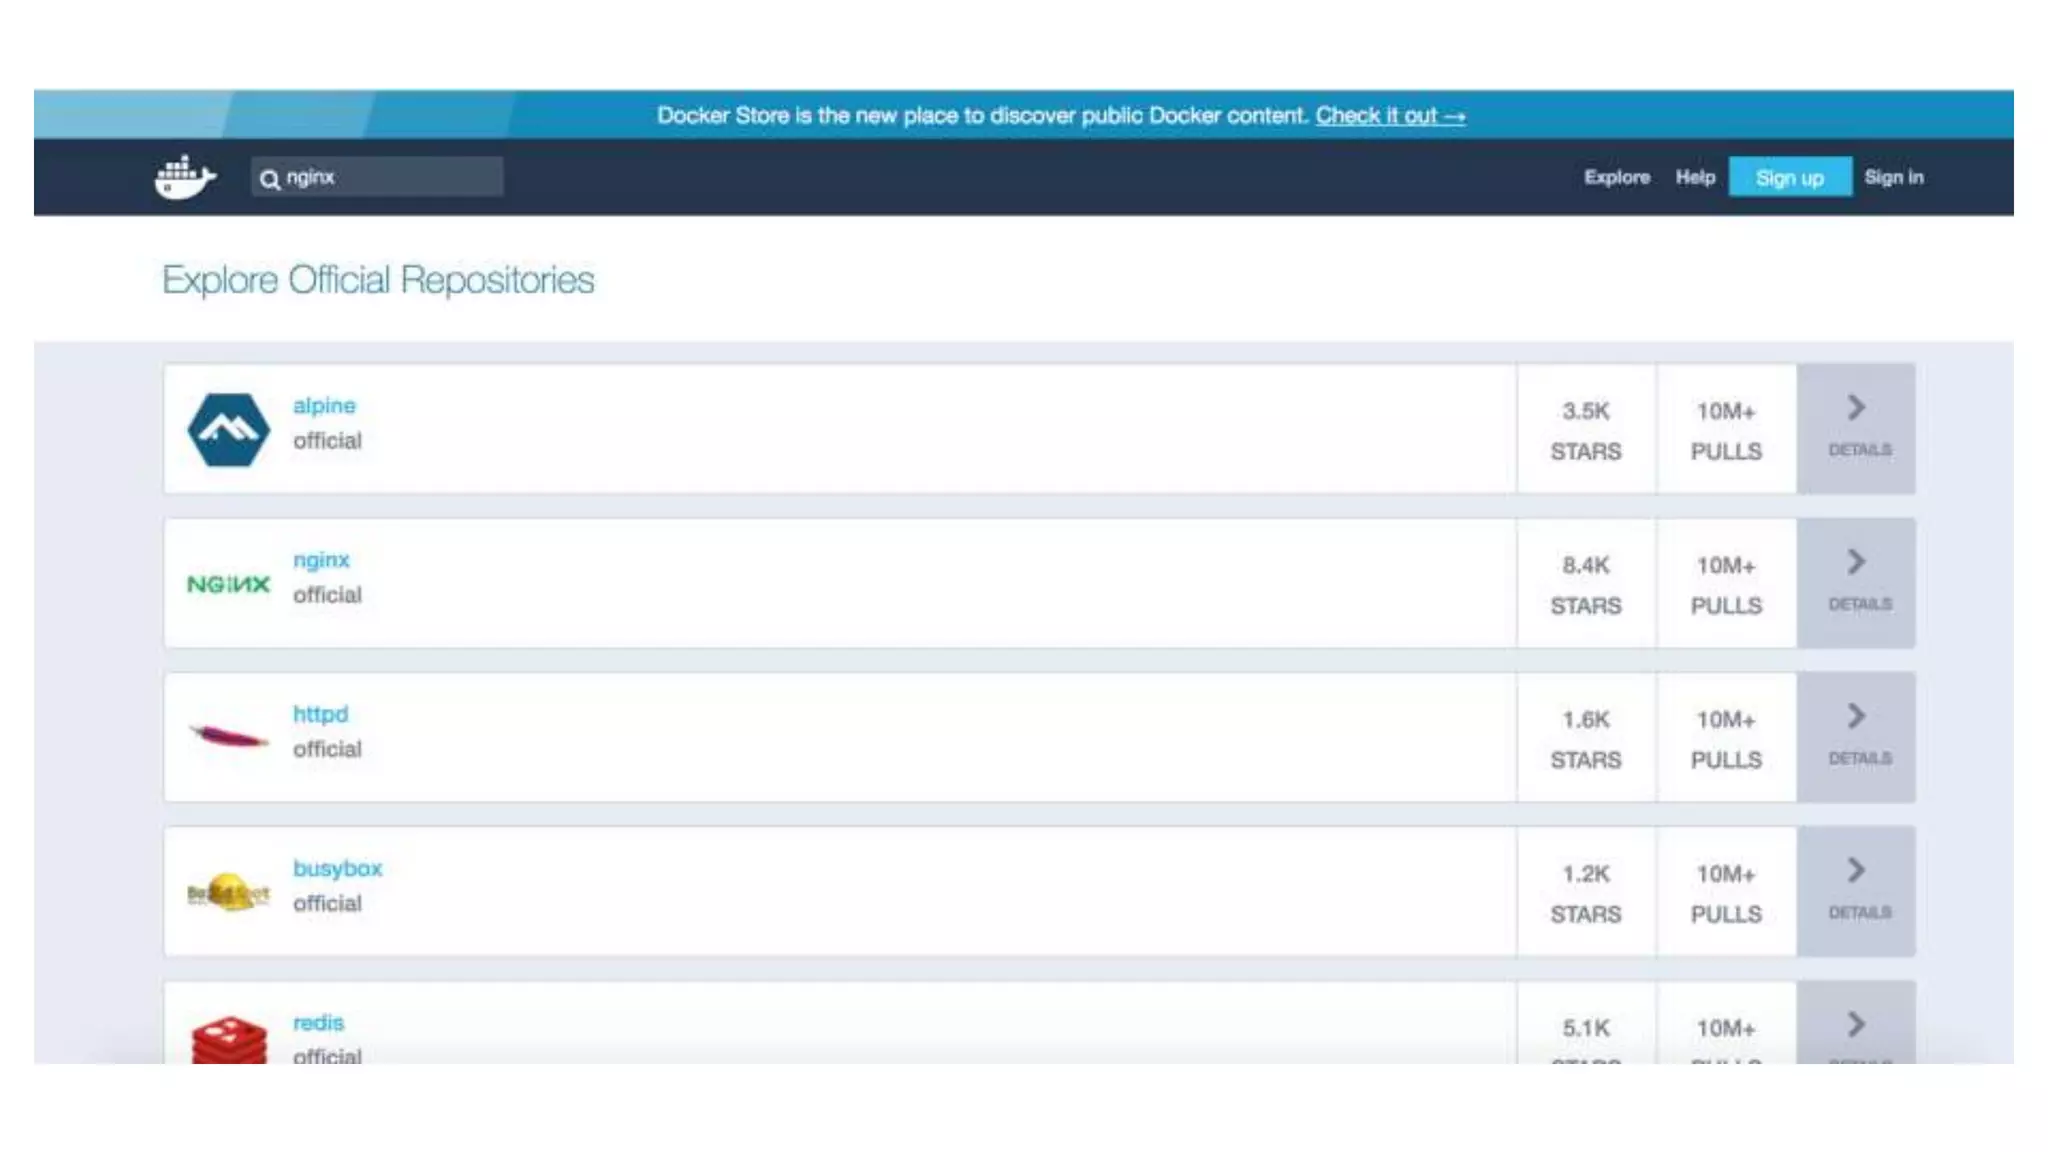Screen dimensions: 2048x1152
Task: Click the httpd feather logo
Action: tap(229, 738)
